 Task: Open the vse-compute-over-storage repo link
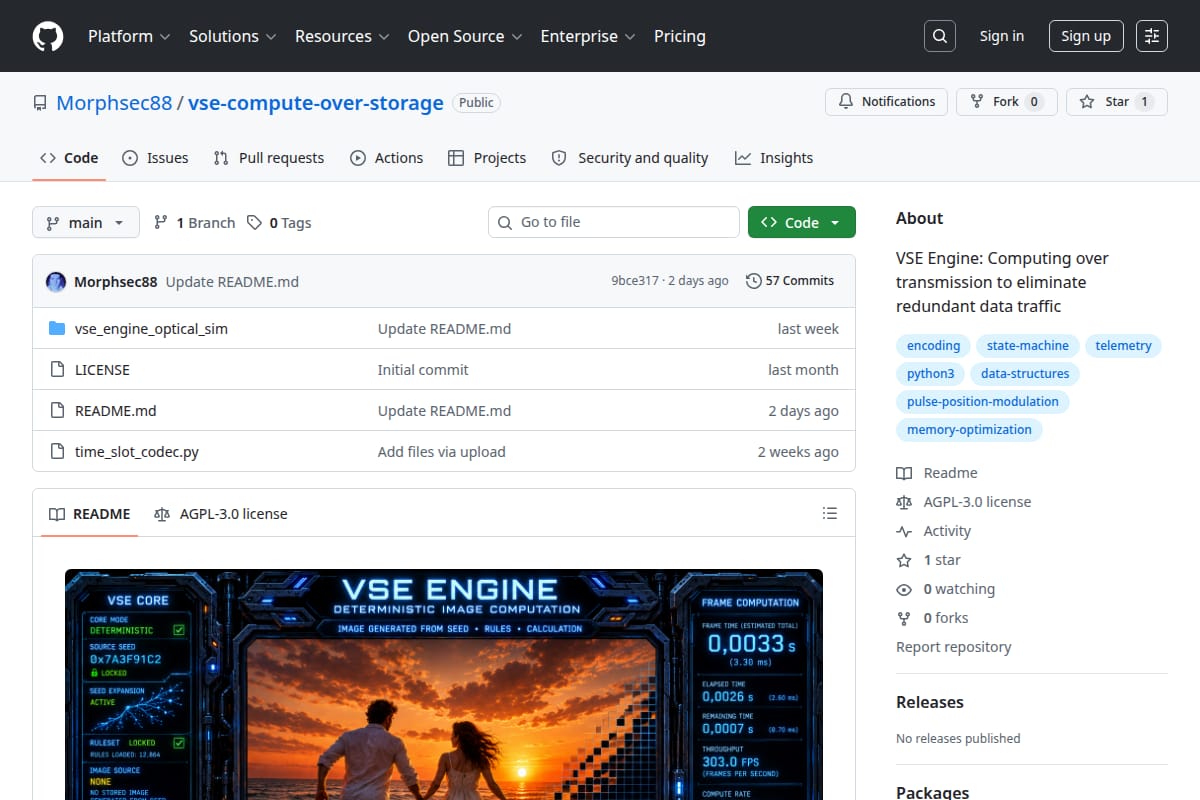316,102
